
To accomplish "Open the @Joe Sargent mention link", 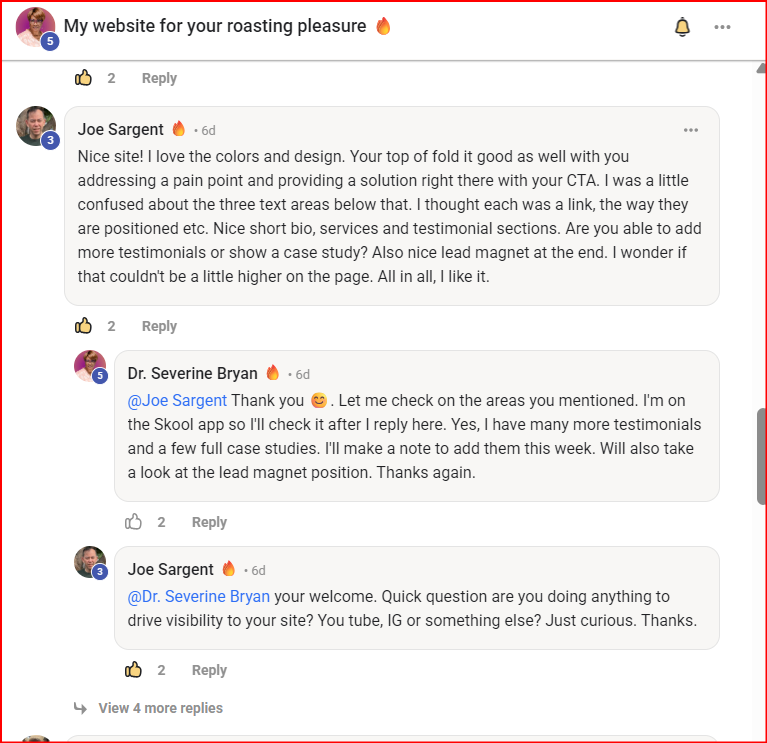I will point(177,401).
